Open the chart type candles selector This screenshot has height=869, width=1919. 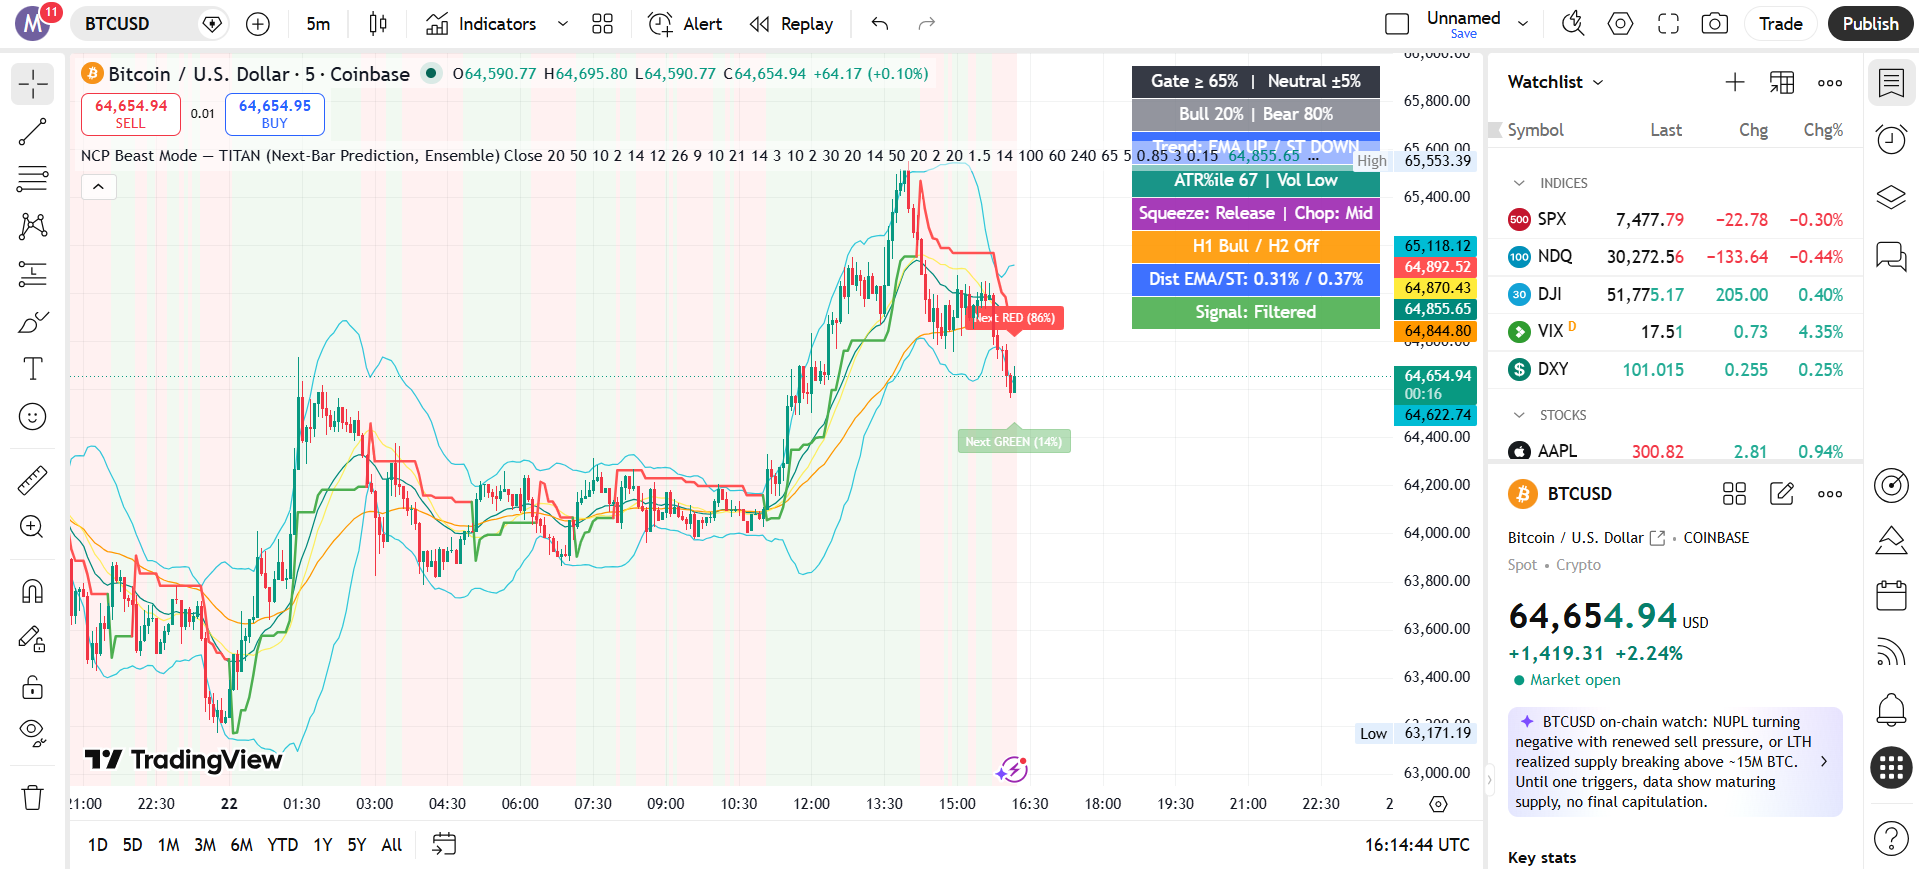pos(378,24)
